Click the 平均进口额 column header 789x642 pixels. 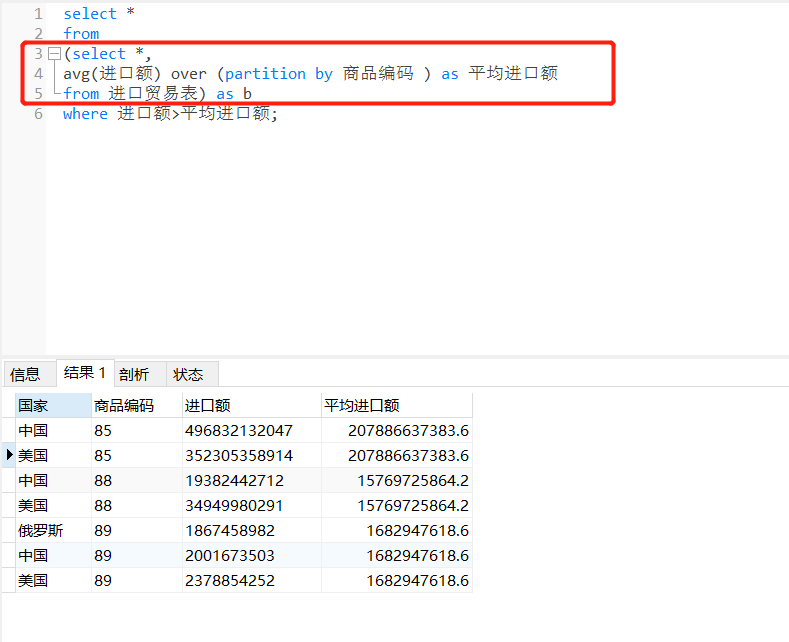397,406
